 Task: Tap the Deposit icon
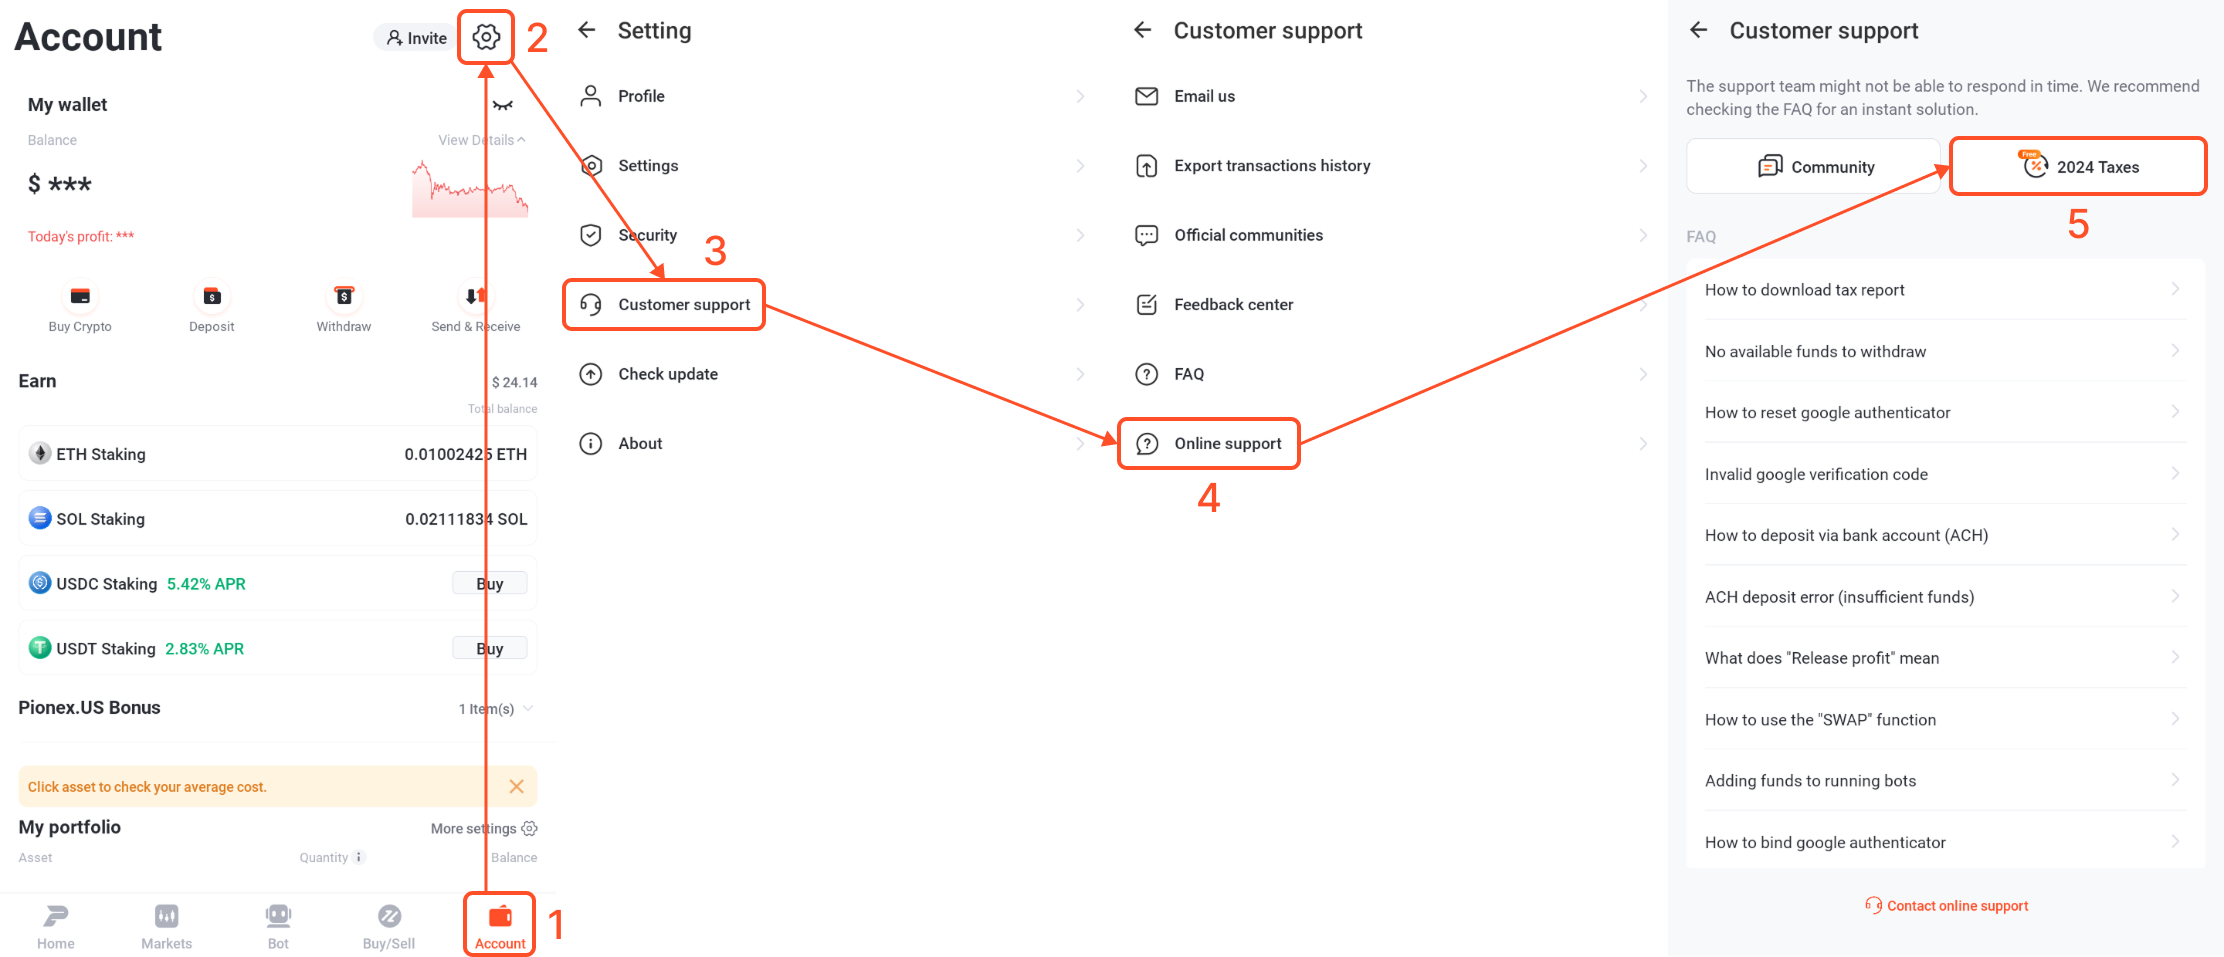tap(212, 297)
